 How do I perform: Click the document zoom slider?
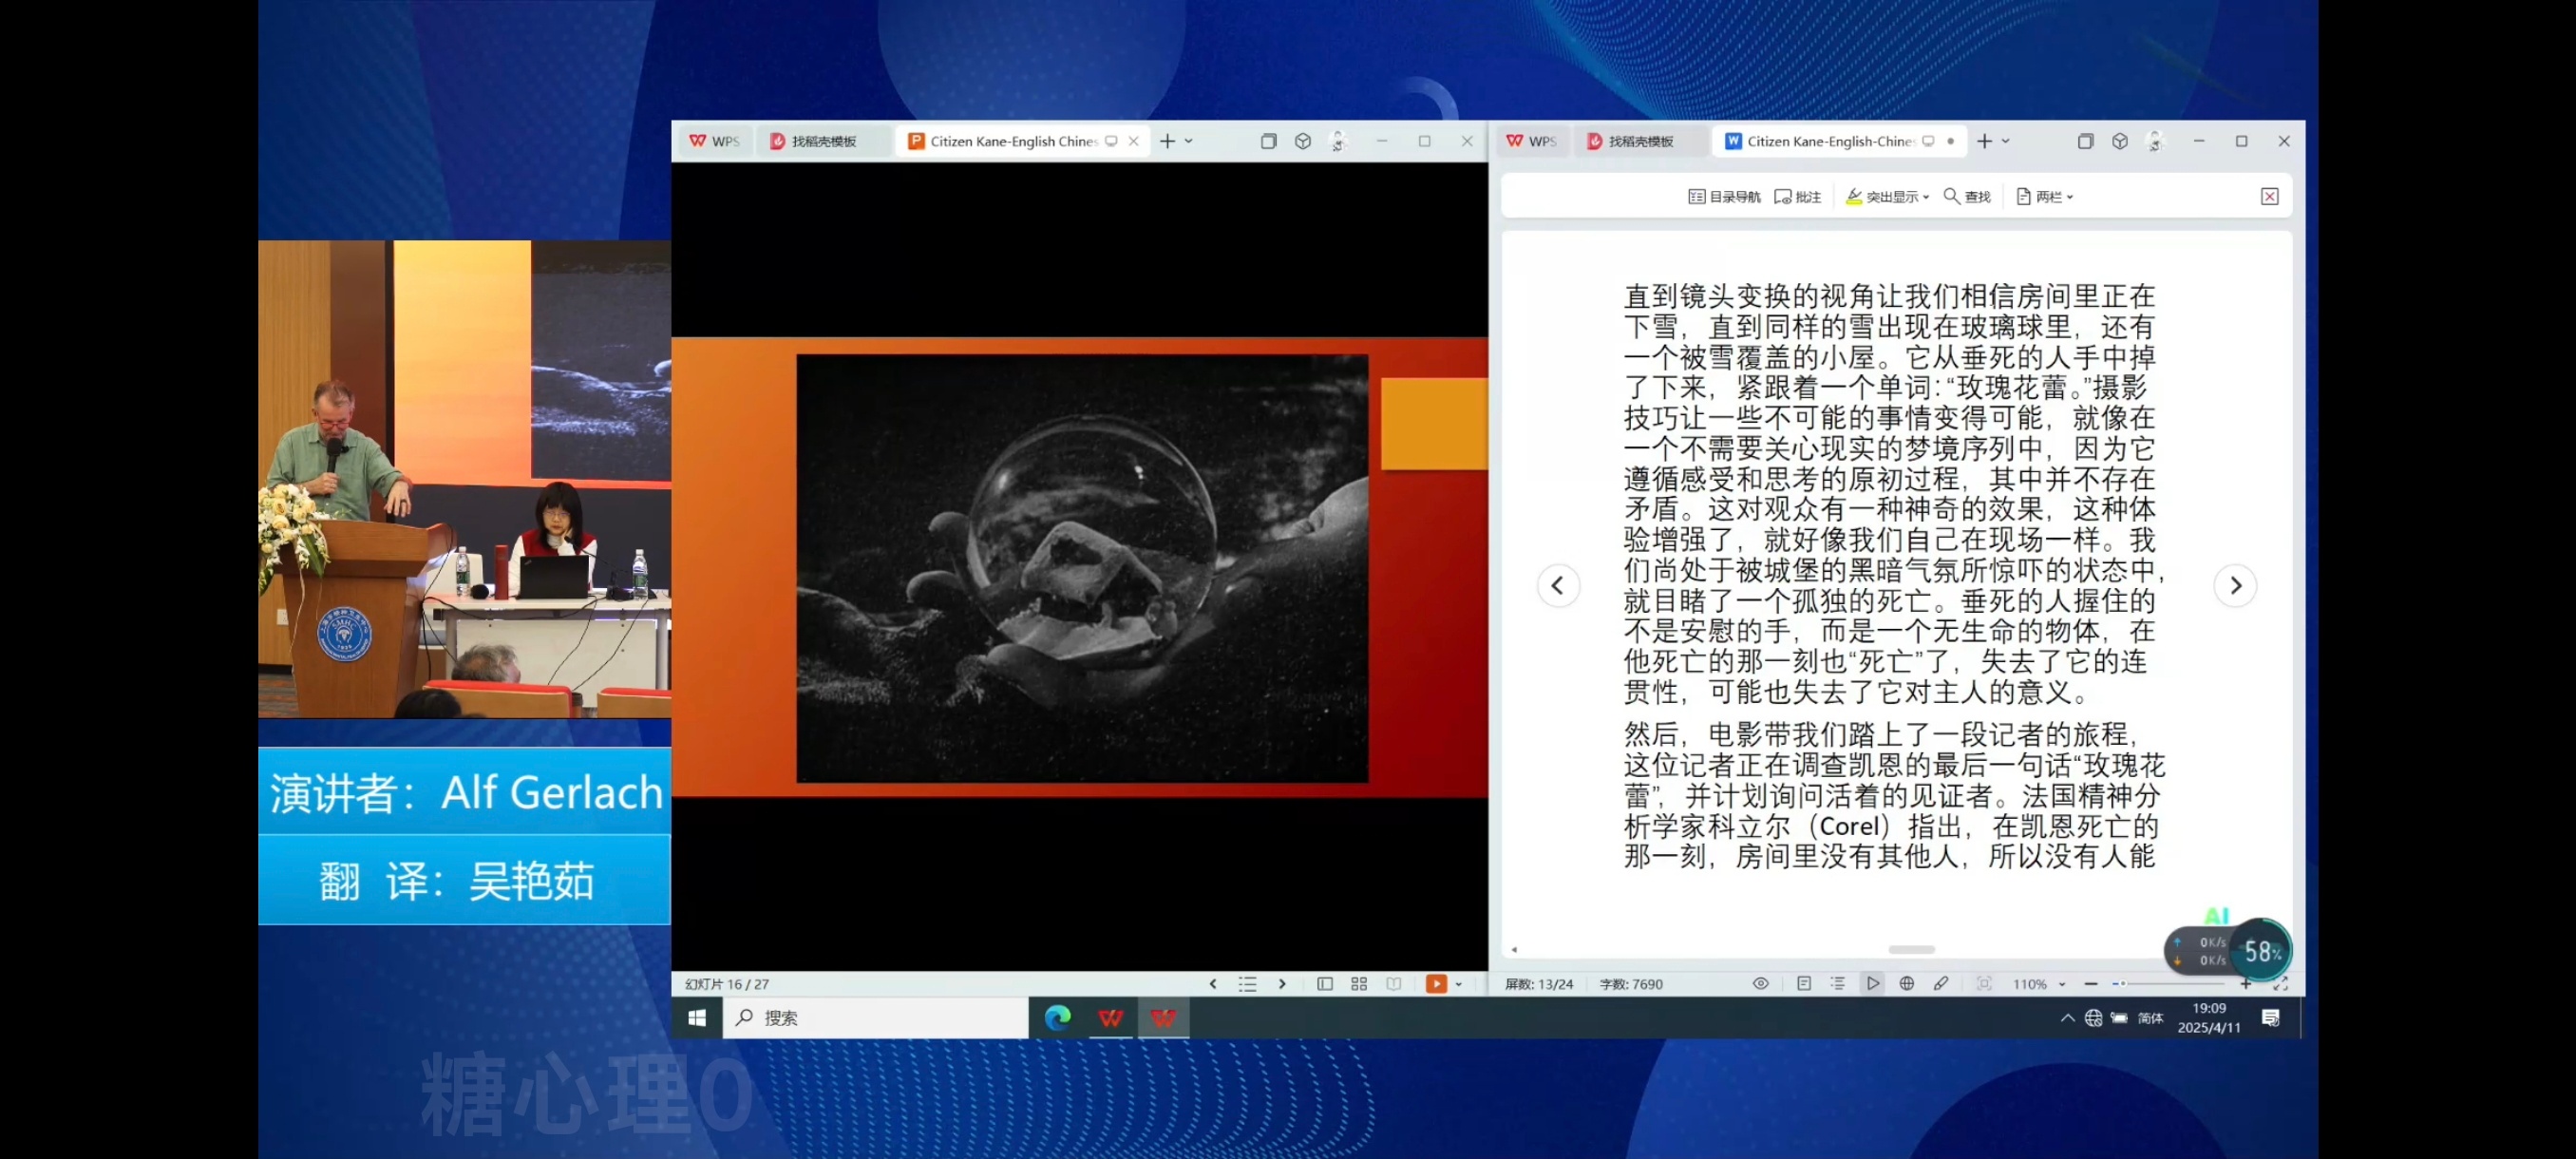(2168, 984)
